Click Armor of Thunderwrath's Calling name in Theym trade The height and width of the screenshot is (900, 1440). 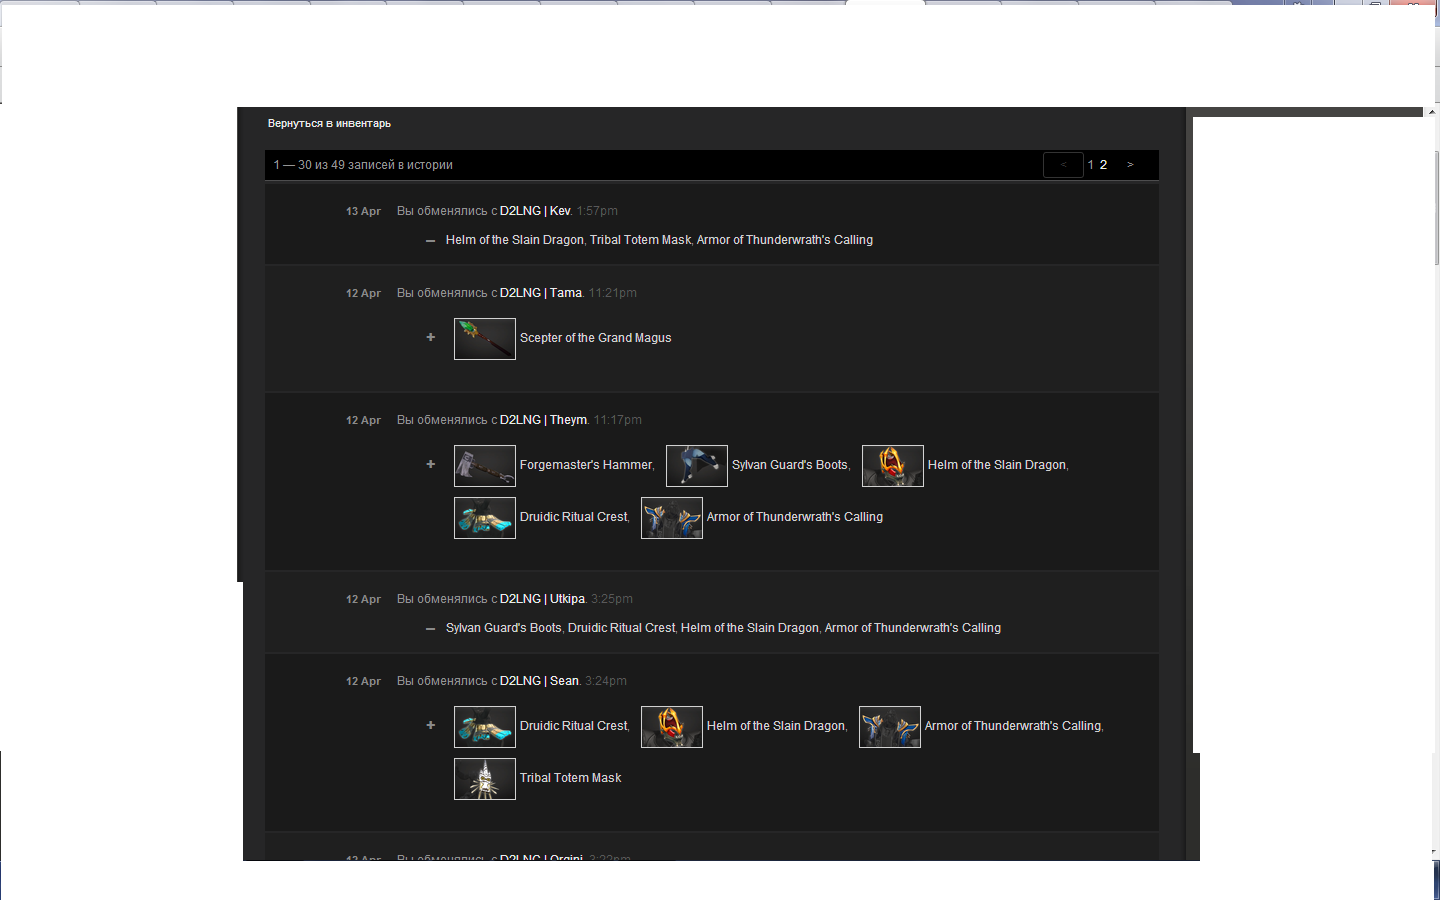[x=795, y=517]
